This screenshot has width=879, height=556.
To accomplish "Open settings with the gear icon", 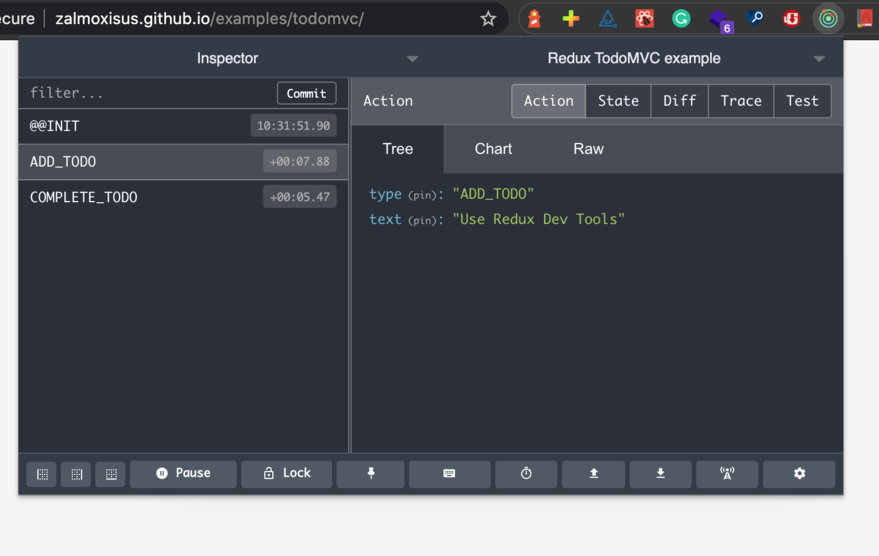I will (799, 474).
